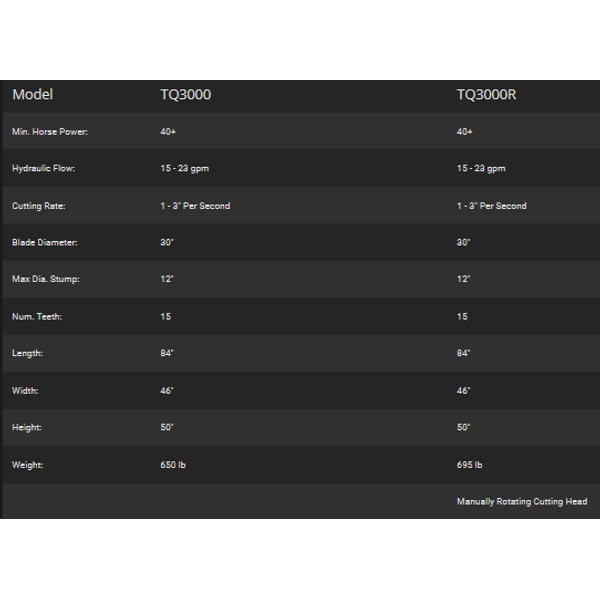Screen dimensions: 600x600
Task: Select the TQ3000 84" length value
Action: coord(167,353)
